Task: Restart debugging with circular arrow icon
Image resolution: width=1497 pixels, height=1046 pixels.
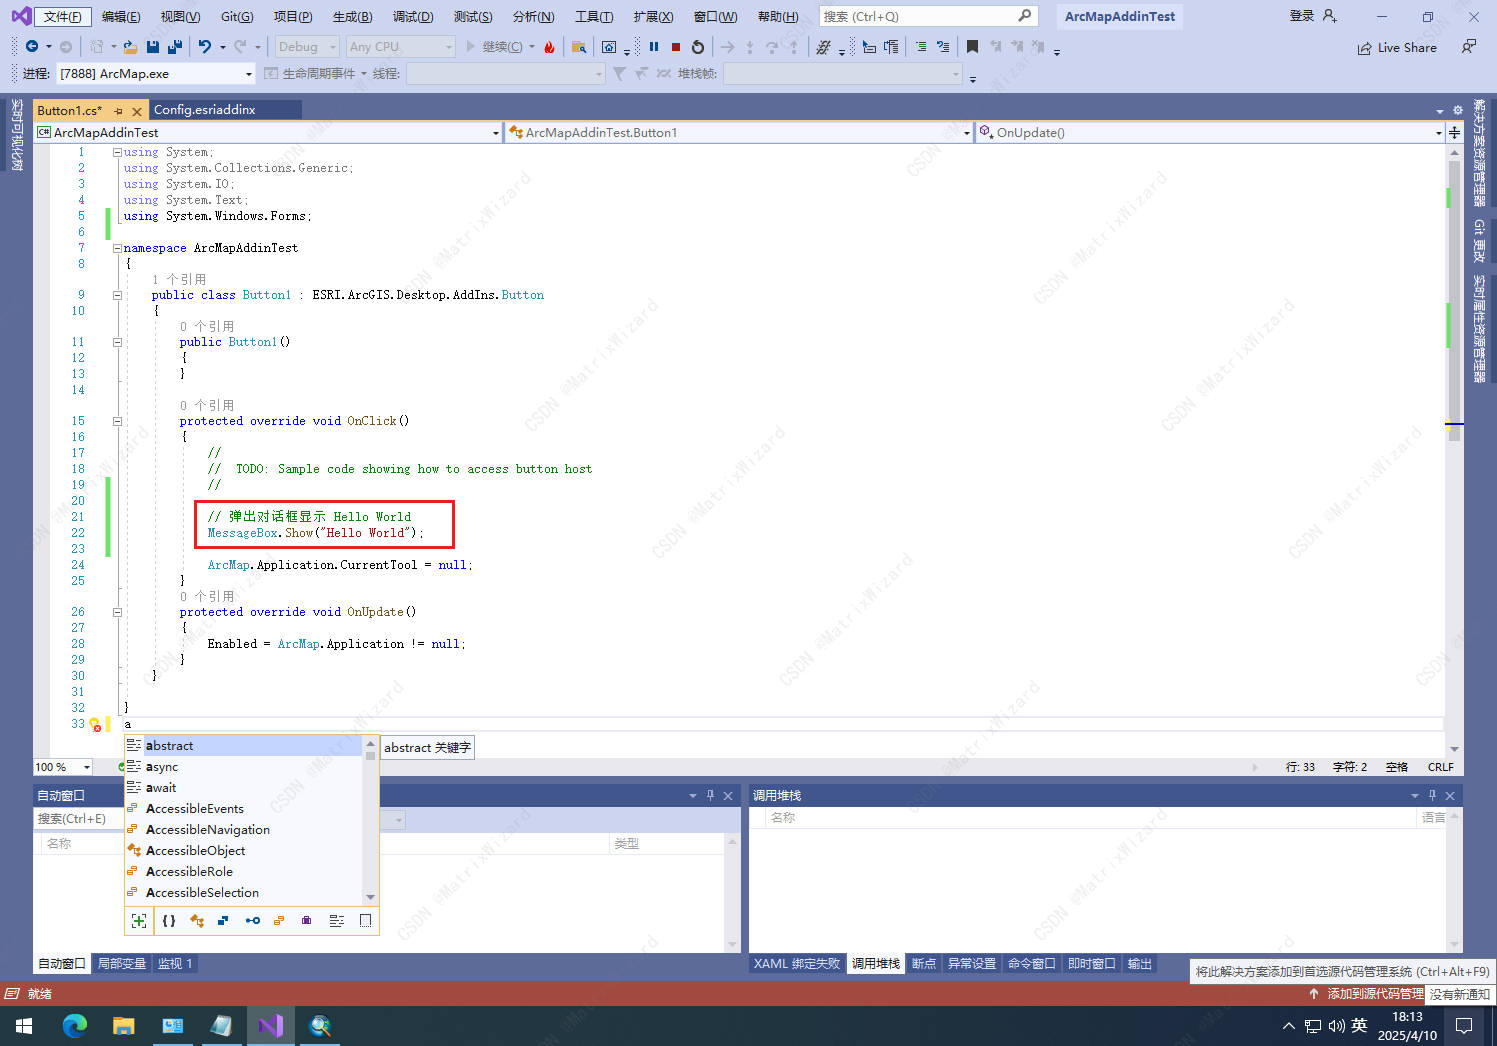Action: [x=698, y=47]
